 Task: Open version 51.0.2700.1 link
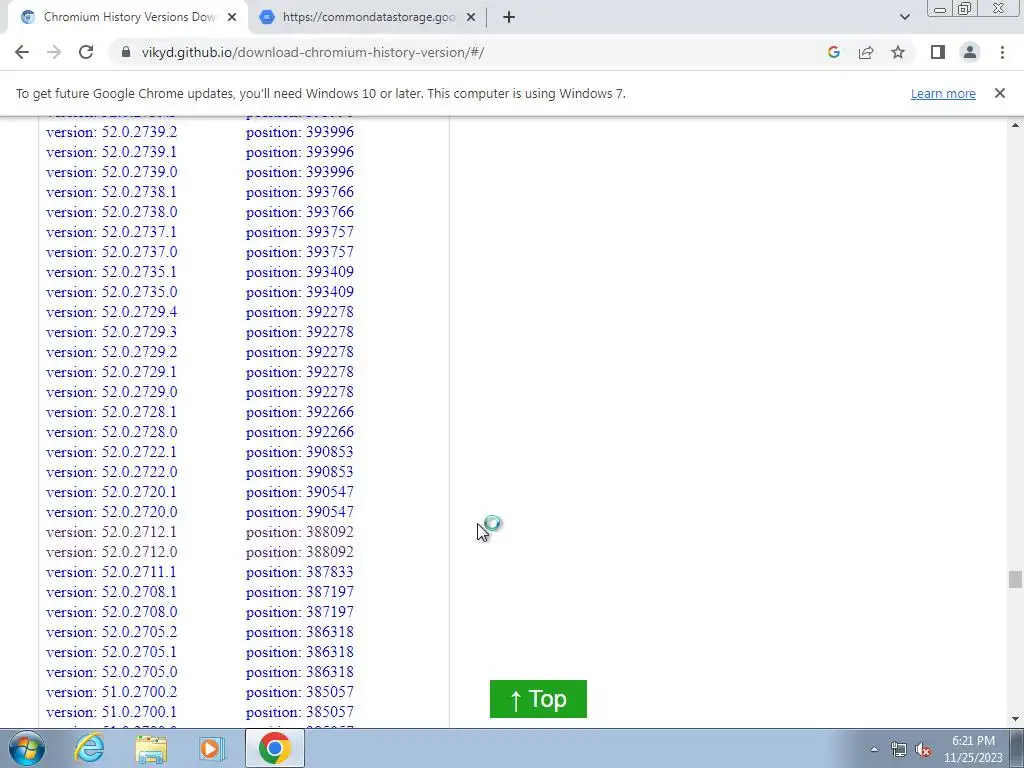tap(112, 712)
